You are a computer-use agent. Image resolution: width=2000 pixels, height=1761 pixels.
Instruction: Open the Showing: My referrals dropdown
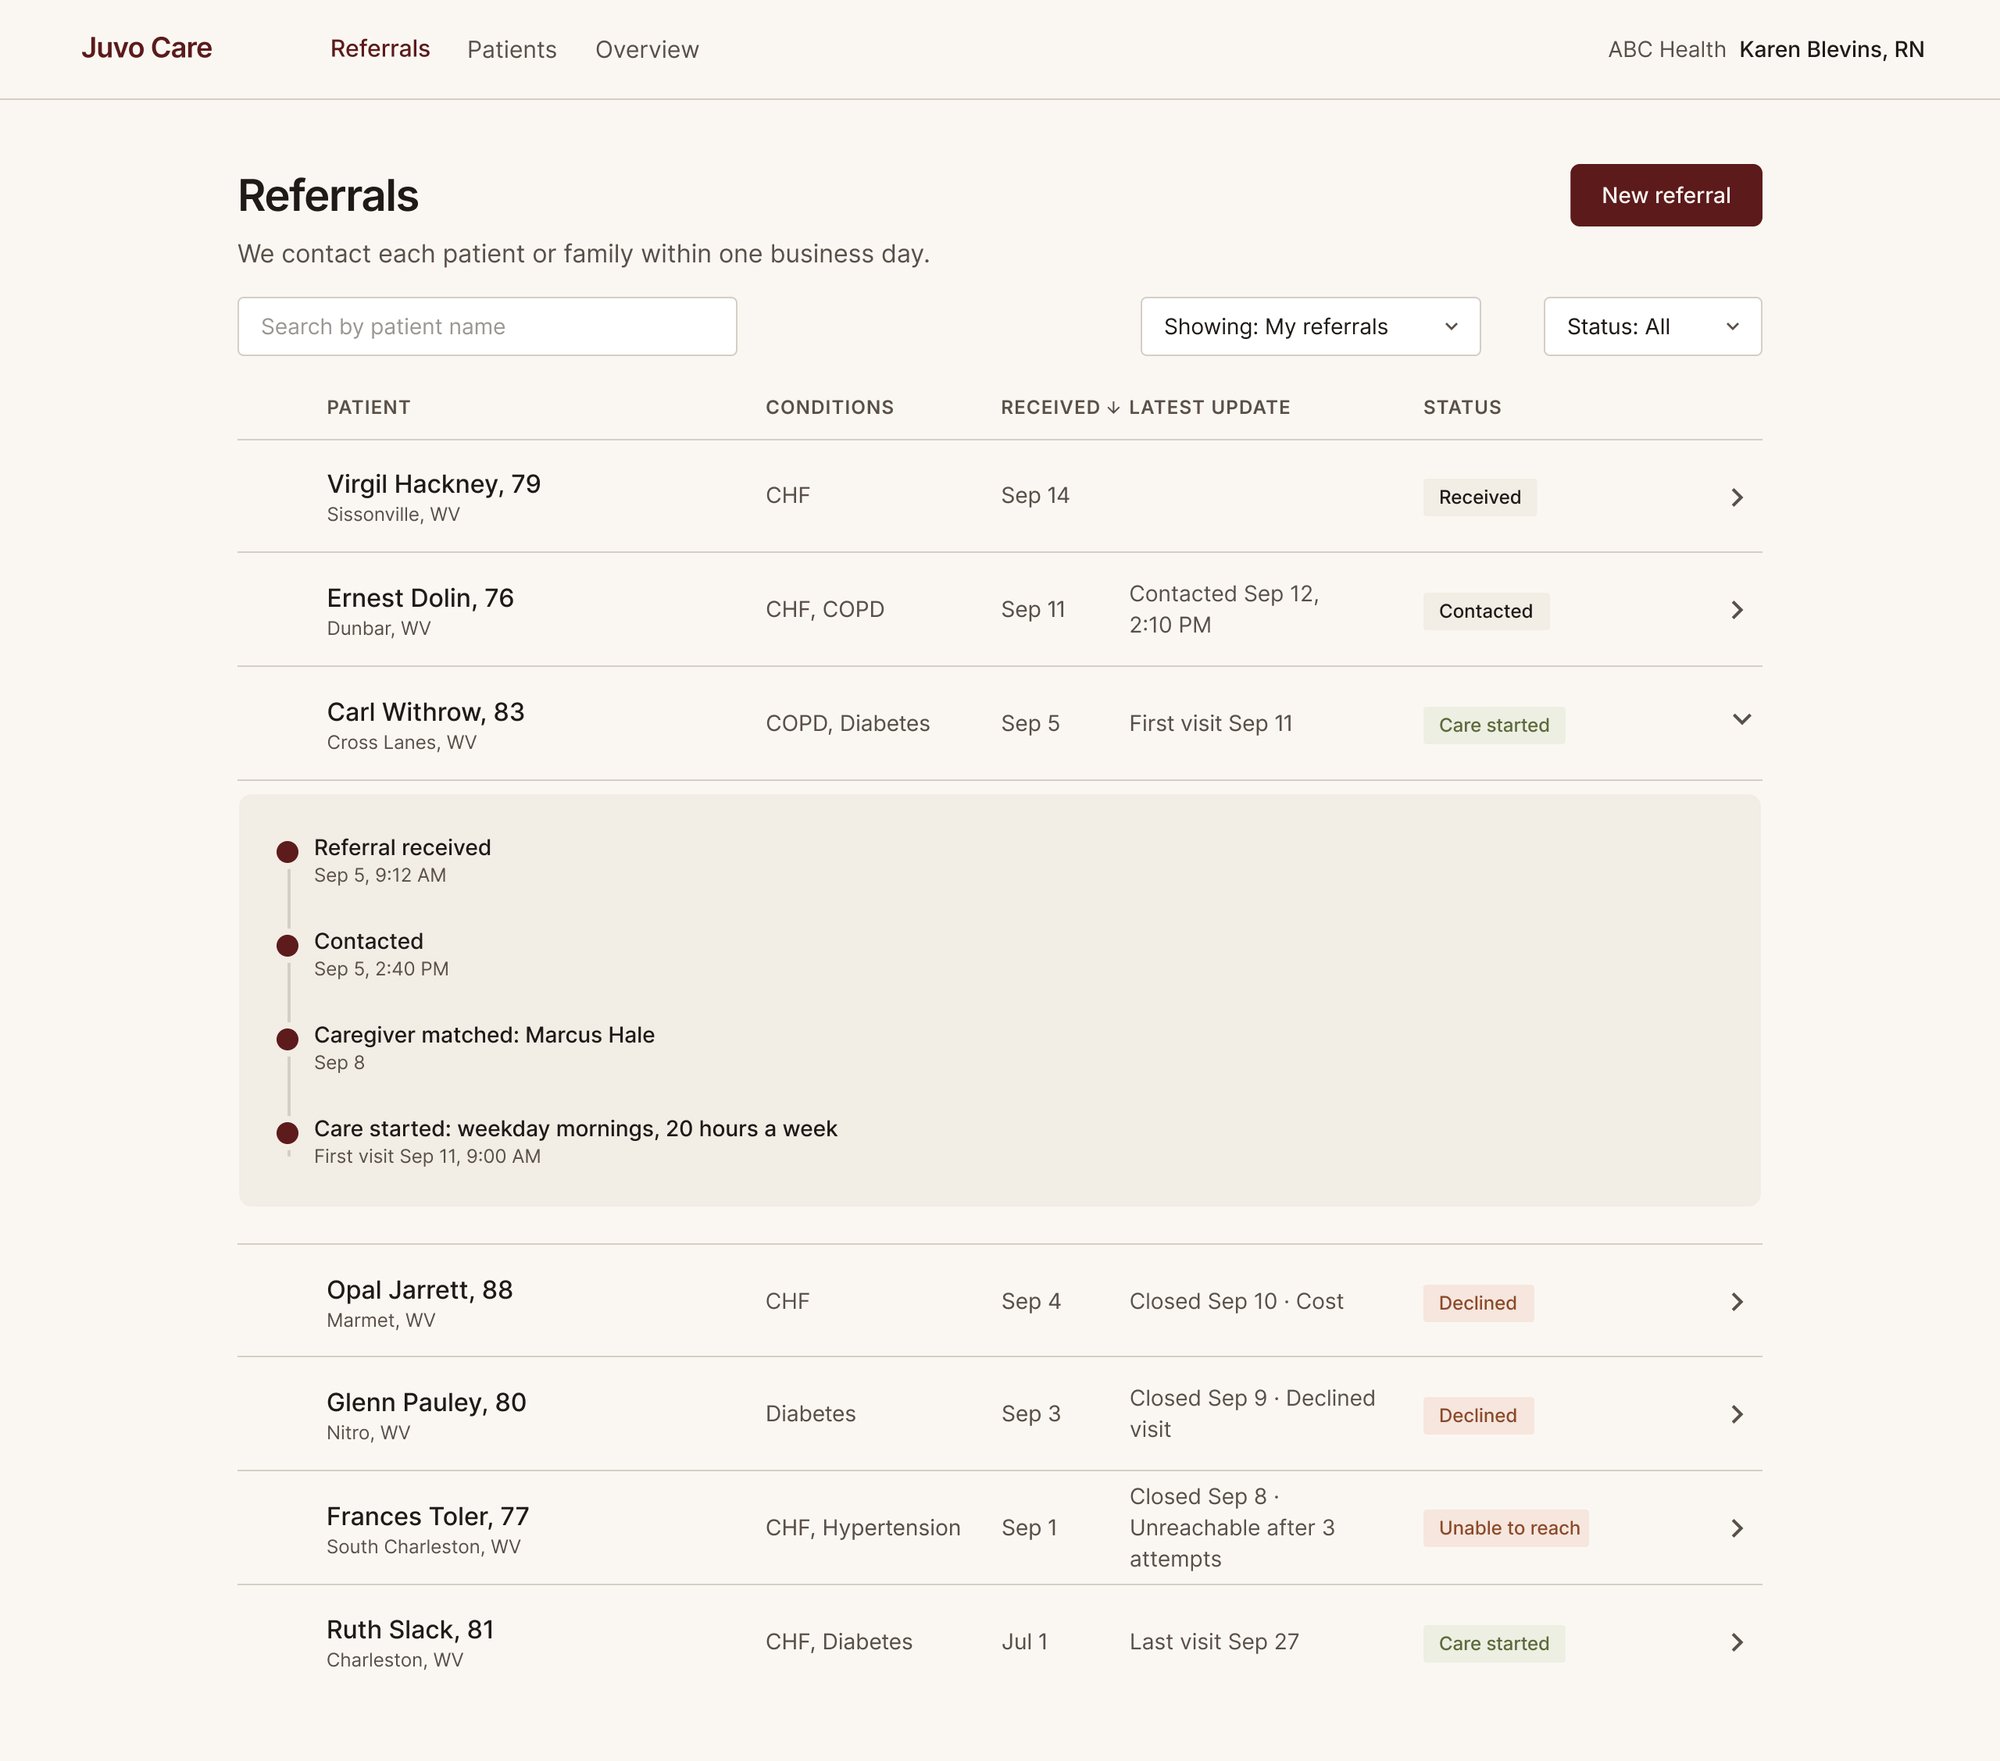pyautogui.click(x=1310, y=326)
